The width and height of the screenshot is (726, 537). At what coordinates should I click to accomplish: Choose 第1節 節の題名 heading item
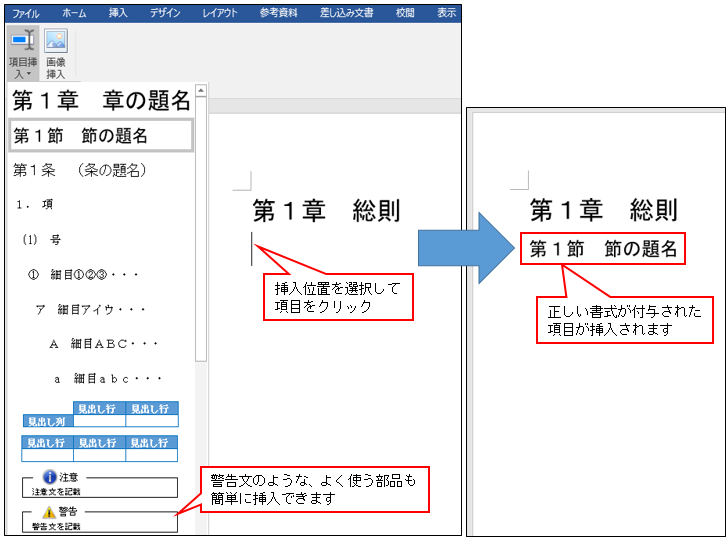coord(100,135)
